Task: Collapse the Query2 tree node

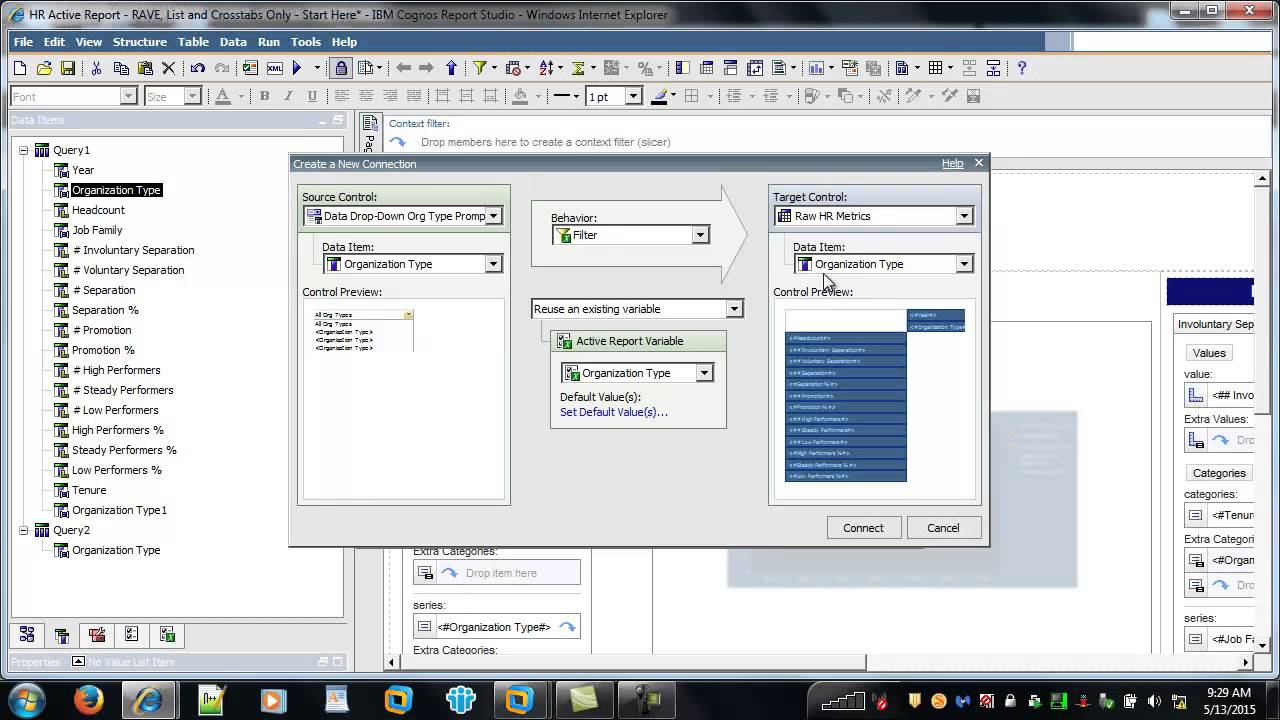Action: pos(23,530)
